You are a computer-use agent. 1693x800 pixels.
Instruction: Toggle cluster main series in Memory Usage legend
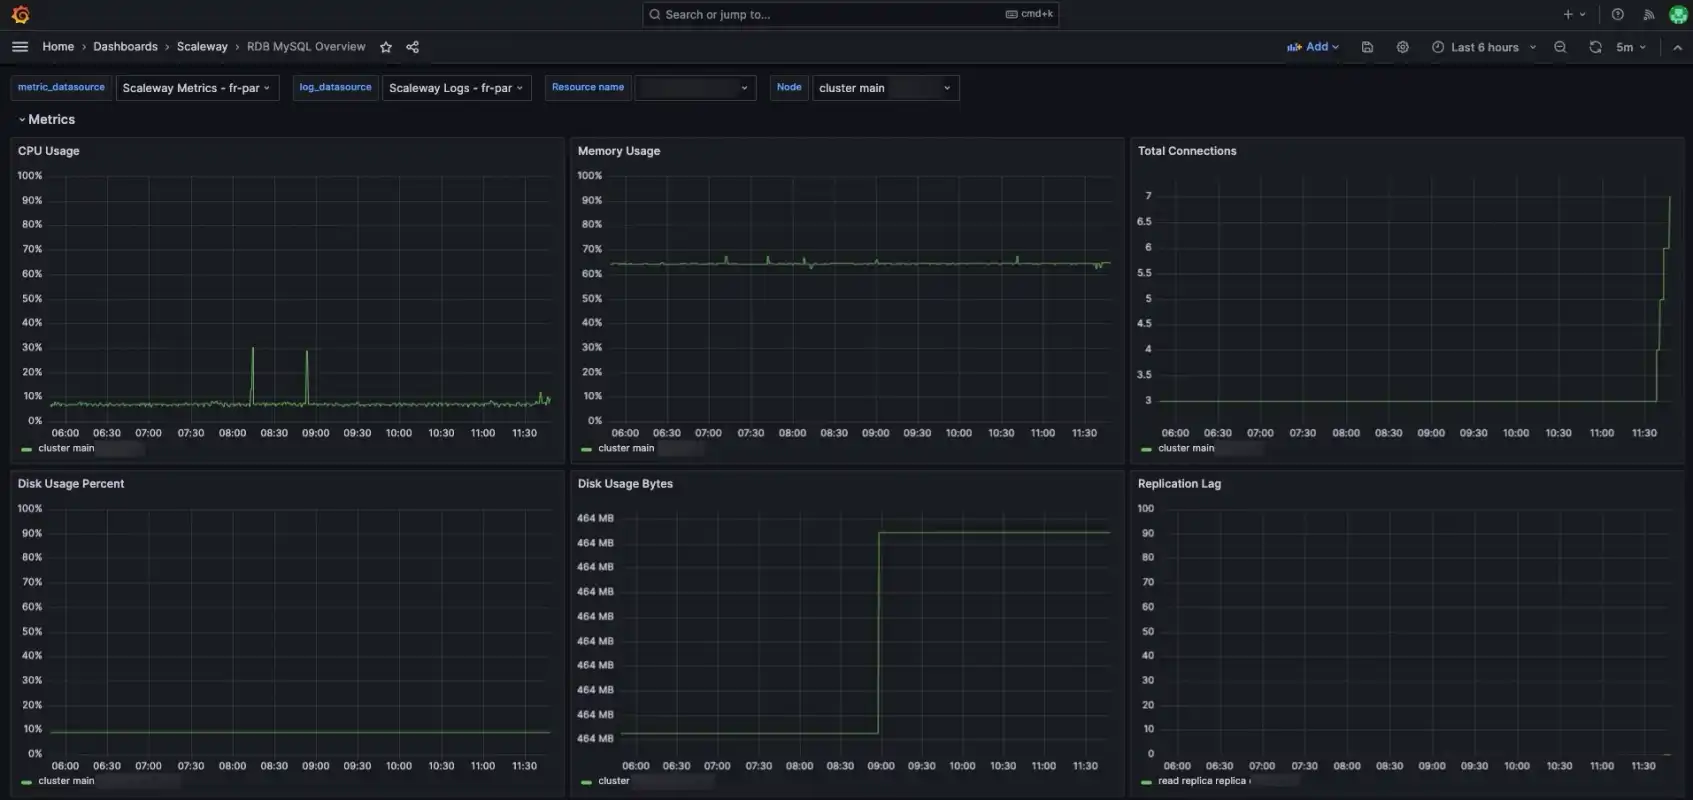click(626, 449)
